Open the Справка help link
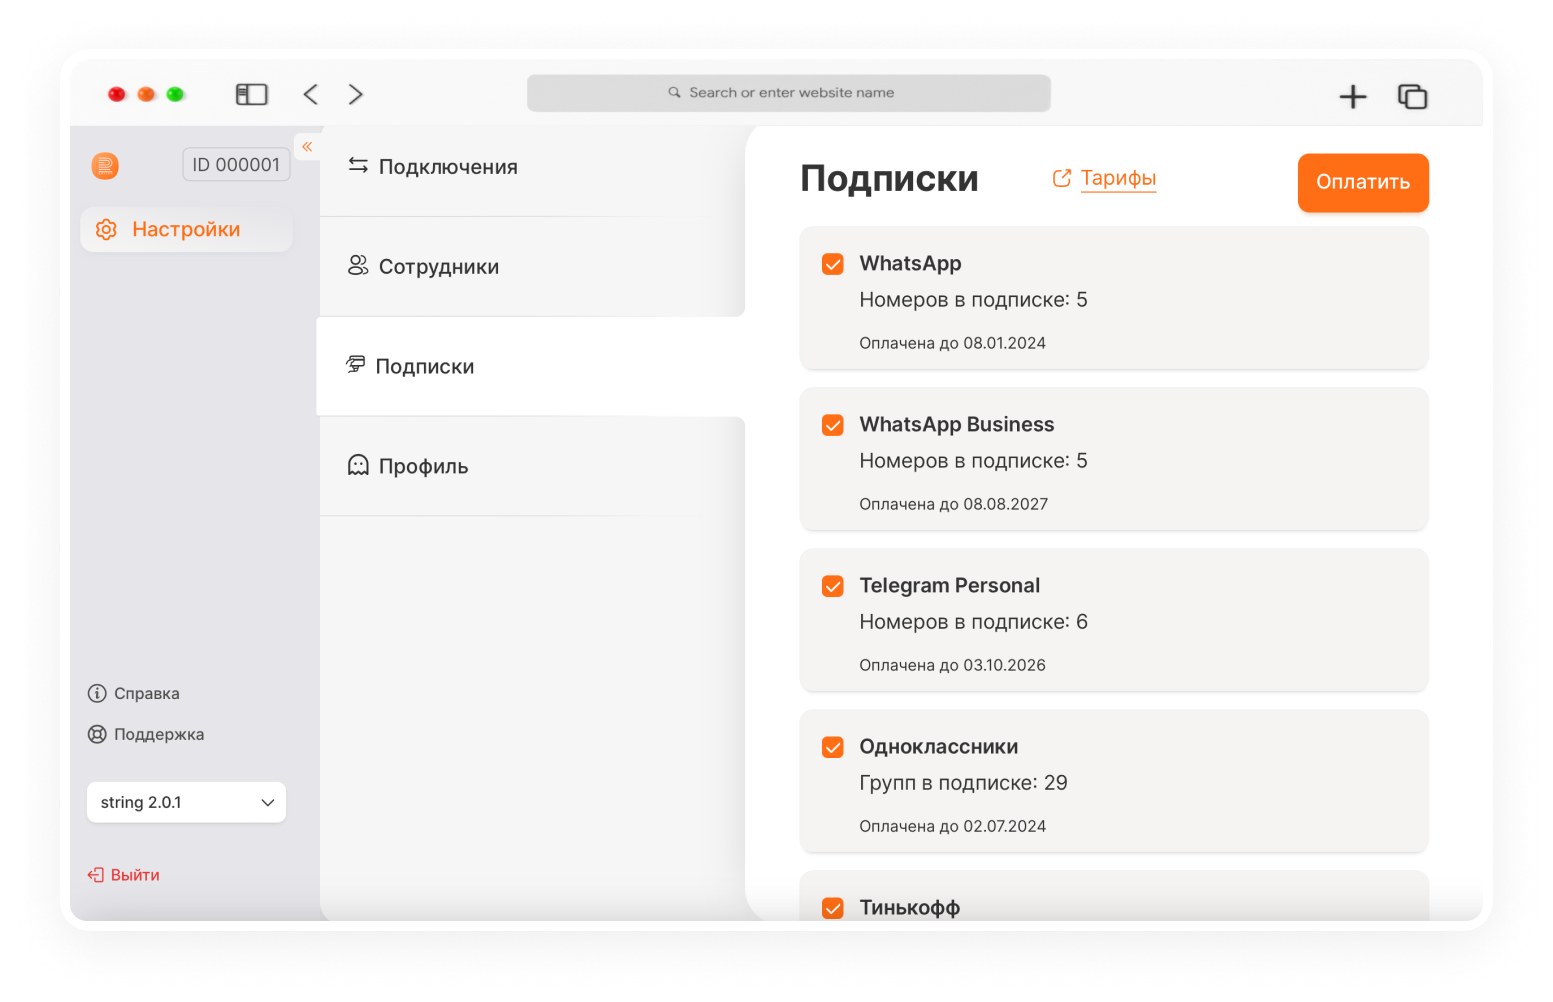 point(146,693)
